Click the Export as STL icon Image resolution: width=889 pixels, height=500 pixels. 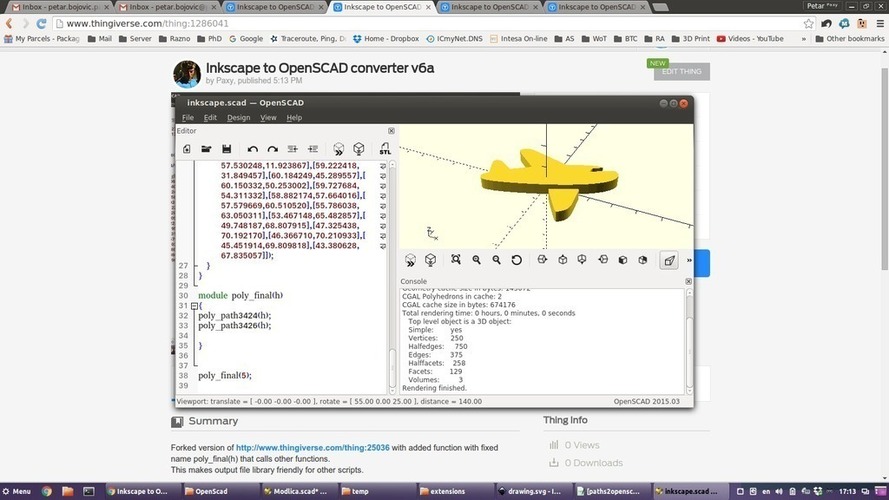(385, 149)
